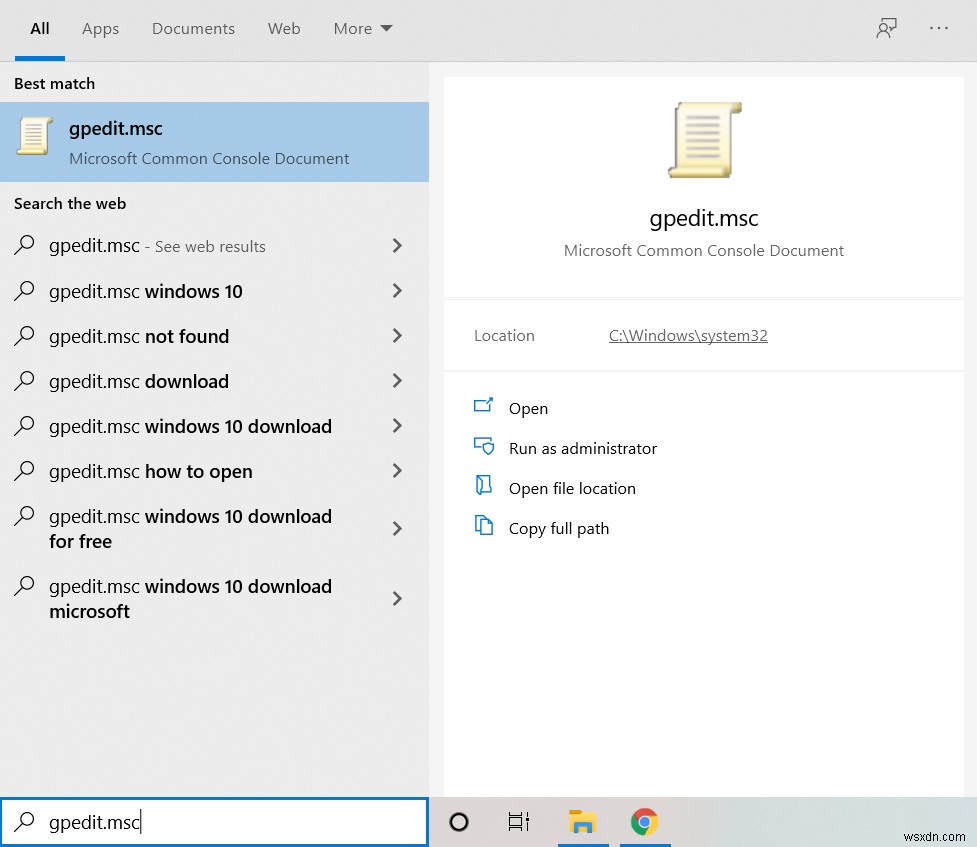977x847 pixels.
Task: Click the Cortana circle on the taskbar
Action: 458,822
